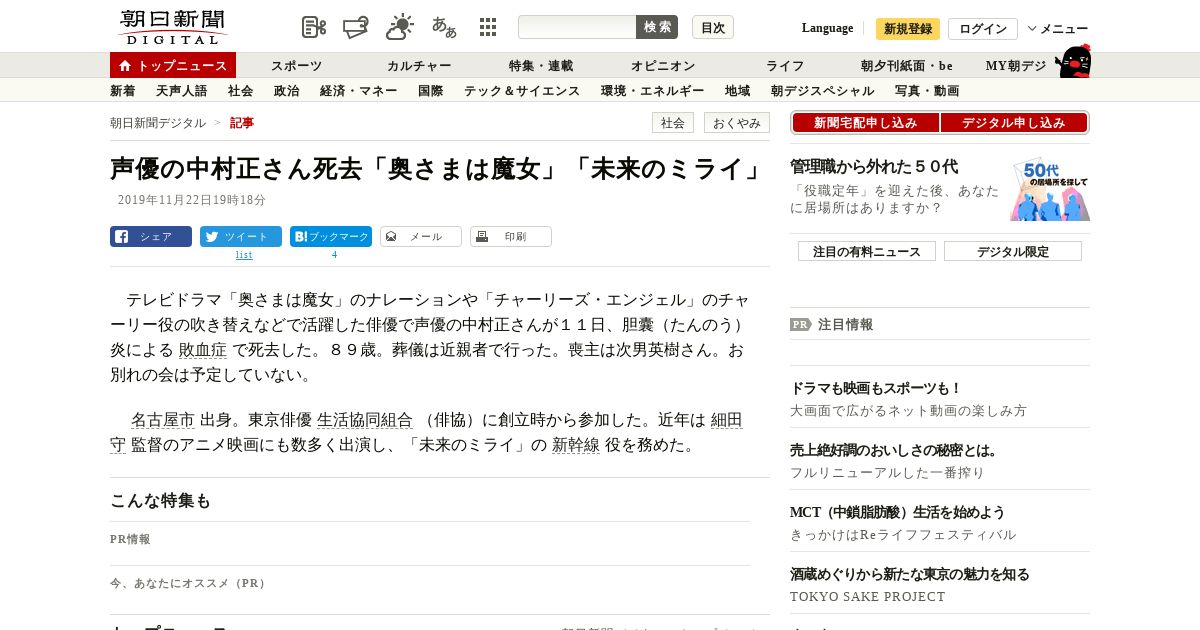Select 地域 in the sub navigation

click(738, 91)
